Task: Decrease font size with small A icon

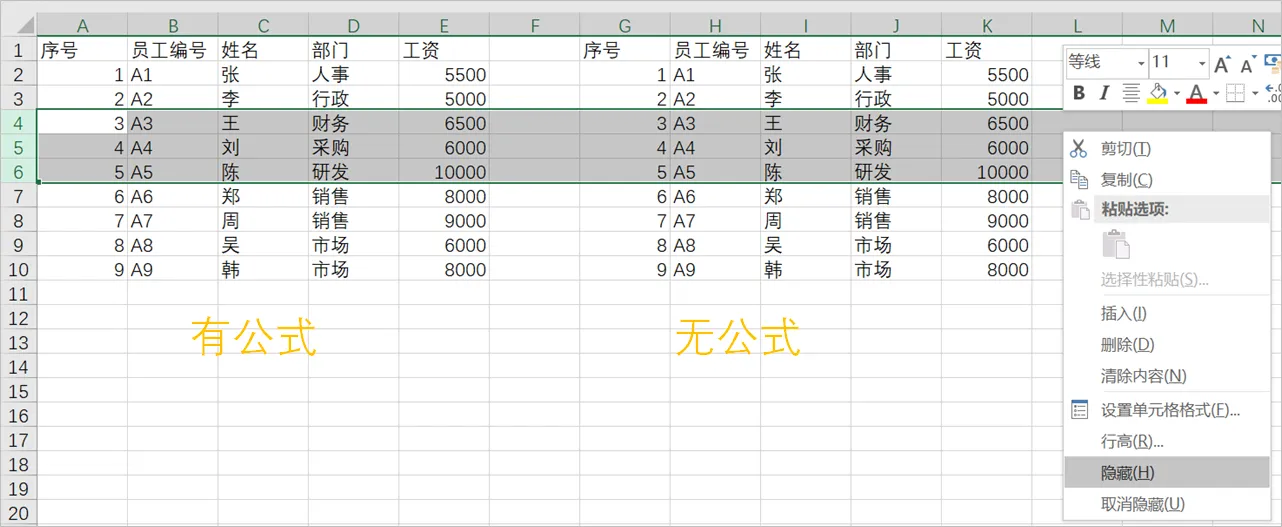Action: [1247, 64]
